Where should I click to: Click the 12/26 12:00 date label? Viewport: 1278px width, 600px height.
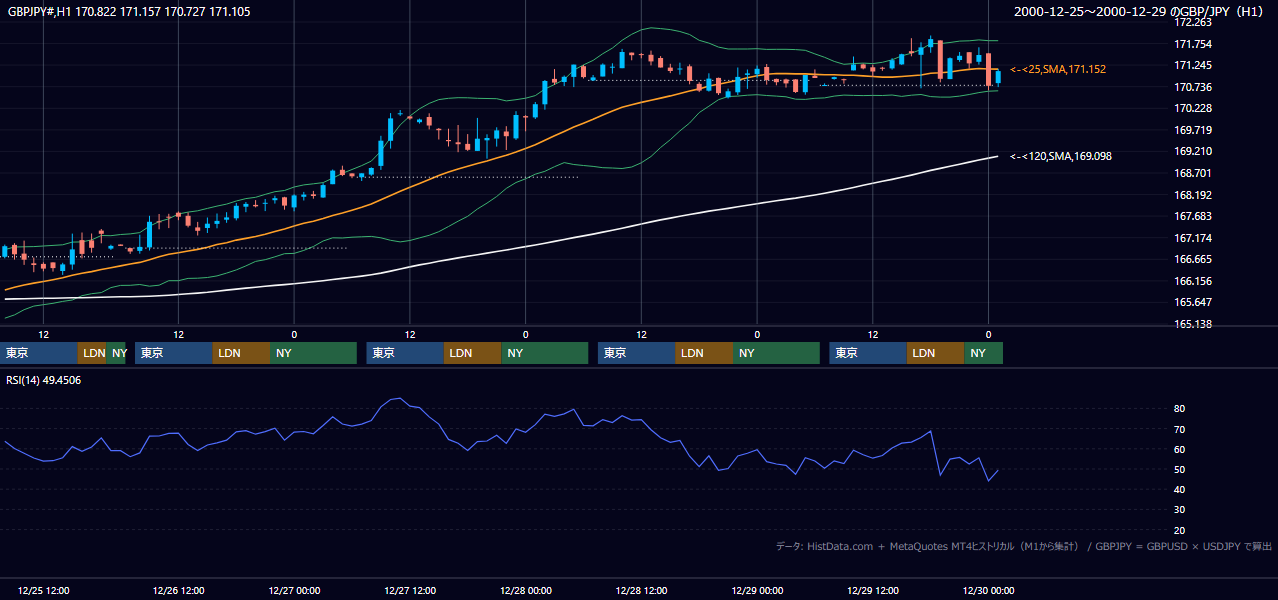178,591
